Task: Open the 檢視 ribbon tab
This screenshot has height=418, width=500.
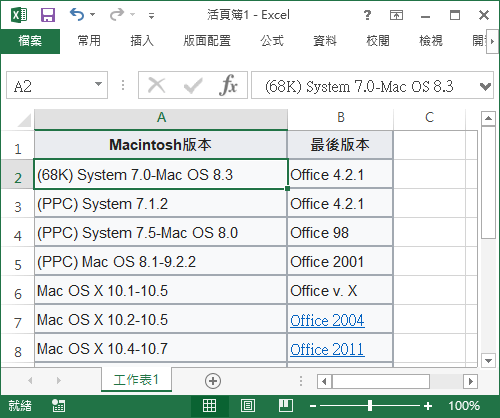Action: 431,41
